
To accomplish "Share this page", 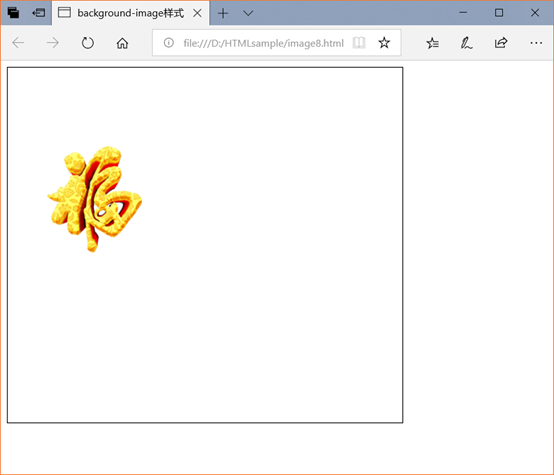I will tap(501, 43).
